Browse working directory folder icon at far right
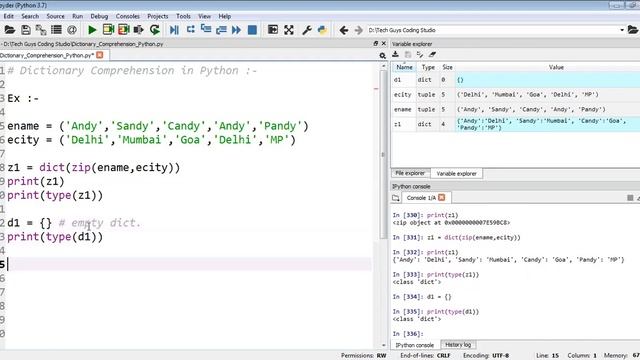The height and width of the screenshot is (360, 640). click(633, 30)
